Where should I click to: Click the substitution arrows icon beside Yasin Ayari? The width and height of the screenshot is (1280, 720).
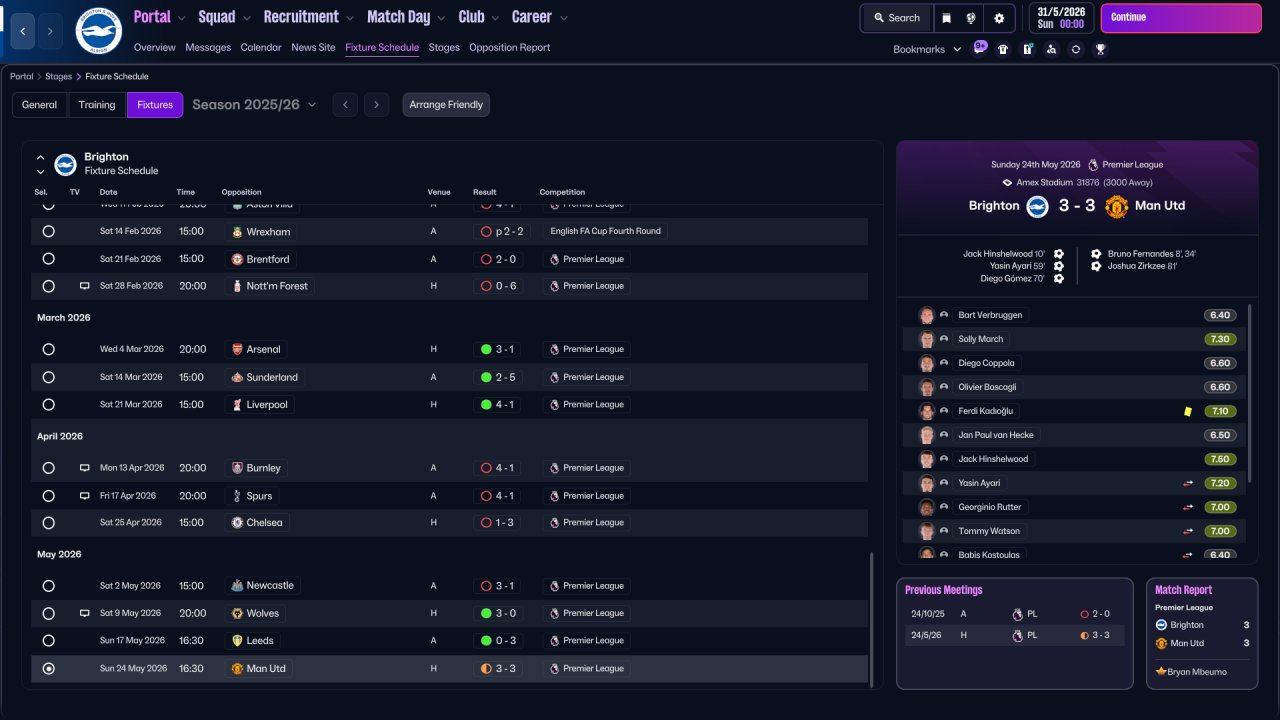[x=1189, y=483]
